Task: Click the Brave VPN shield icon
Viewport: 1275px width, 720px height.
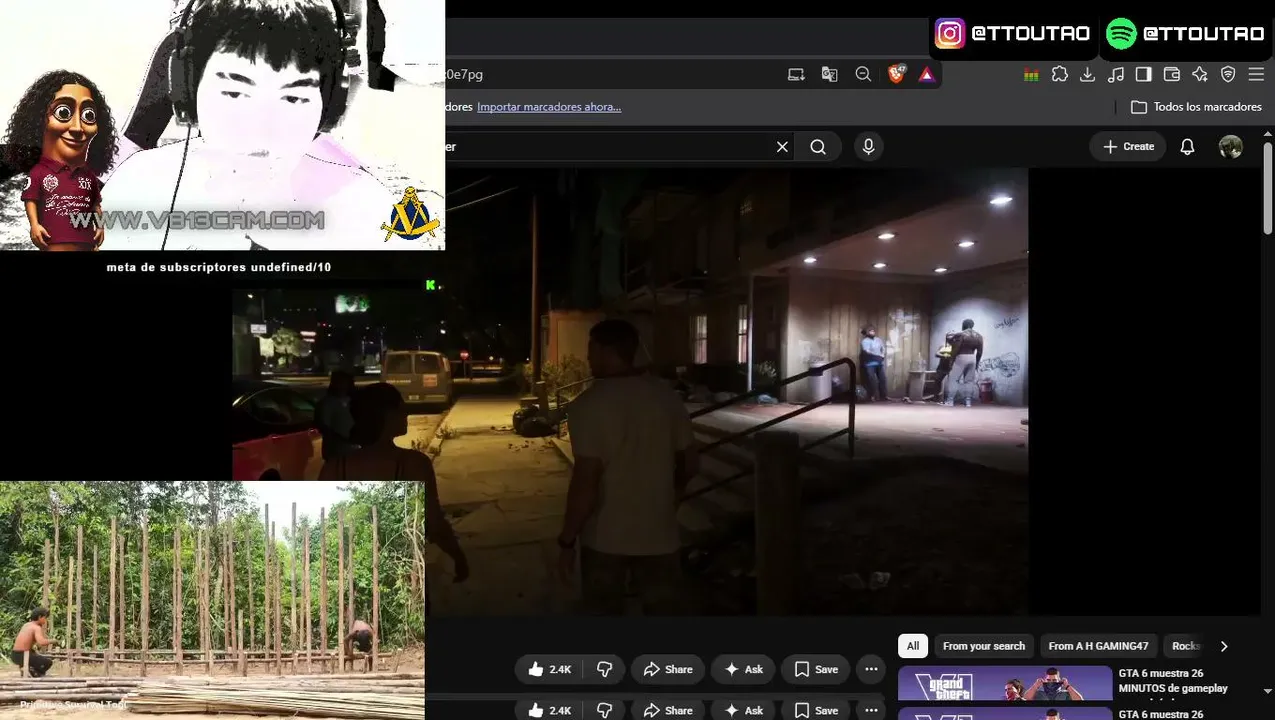Action: point(1228,74)
